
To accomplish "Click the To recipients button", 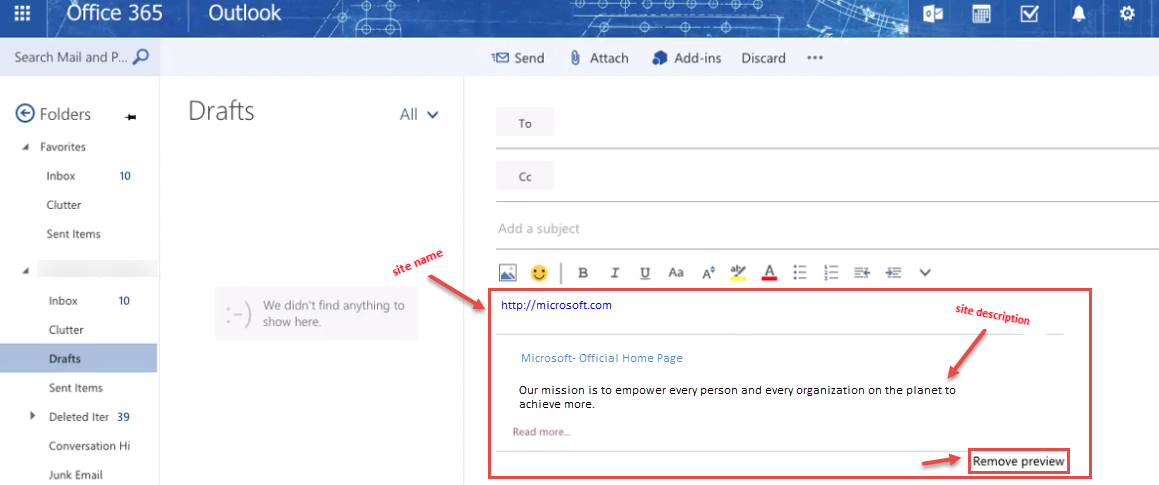I will pos(525,123).
